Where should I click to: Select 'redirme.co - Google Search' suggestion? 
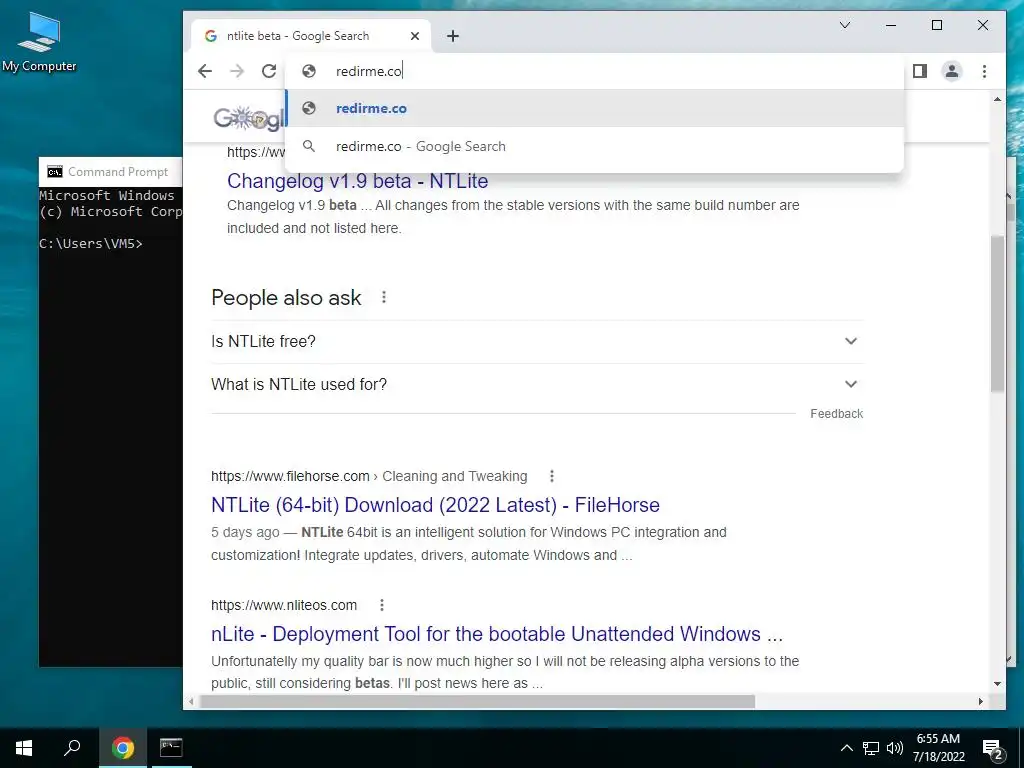click(594, 146)
